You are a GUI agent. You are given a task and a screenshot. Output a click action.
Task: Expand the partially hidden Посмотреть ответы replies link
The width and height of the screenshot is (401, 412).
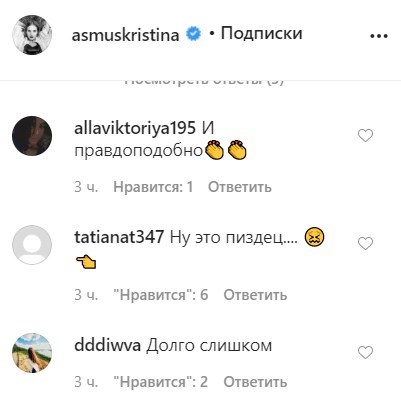(x=204, y=83)
